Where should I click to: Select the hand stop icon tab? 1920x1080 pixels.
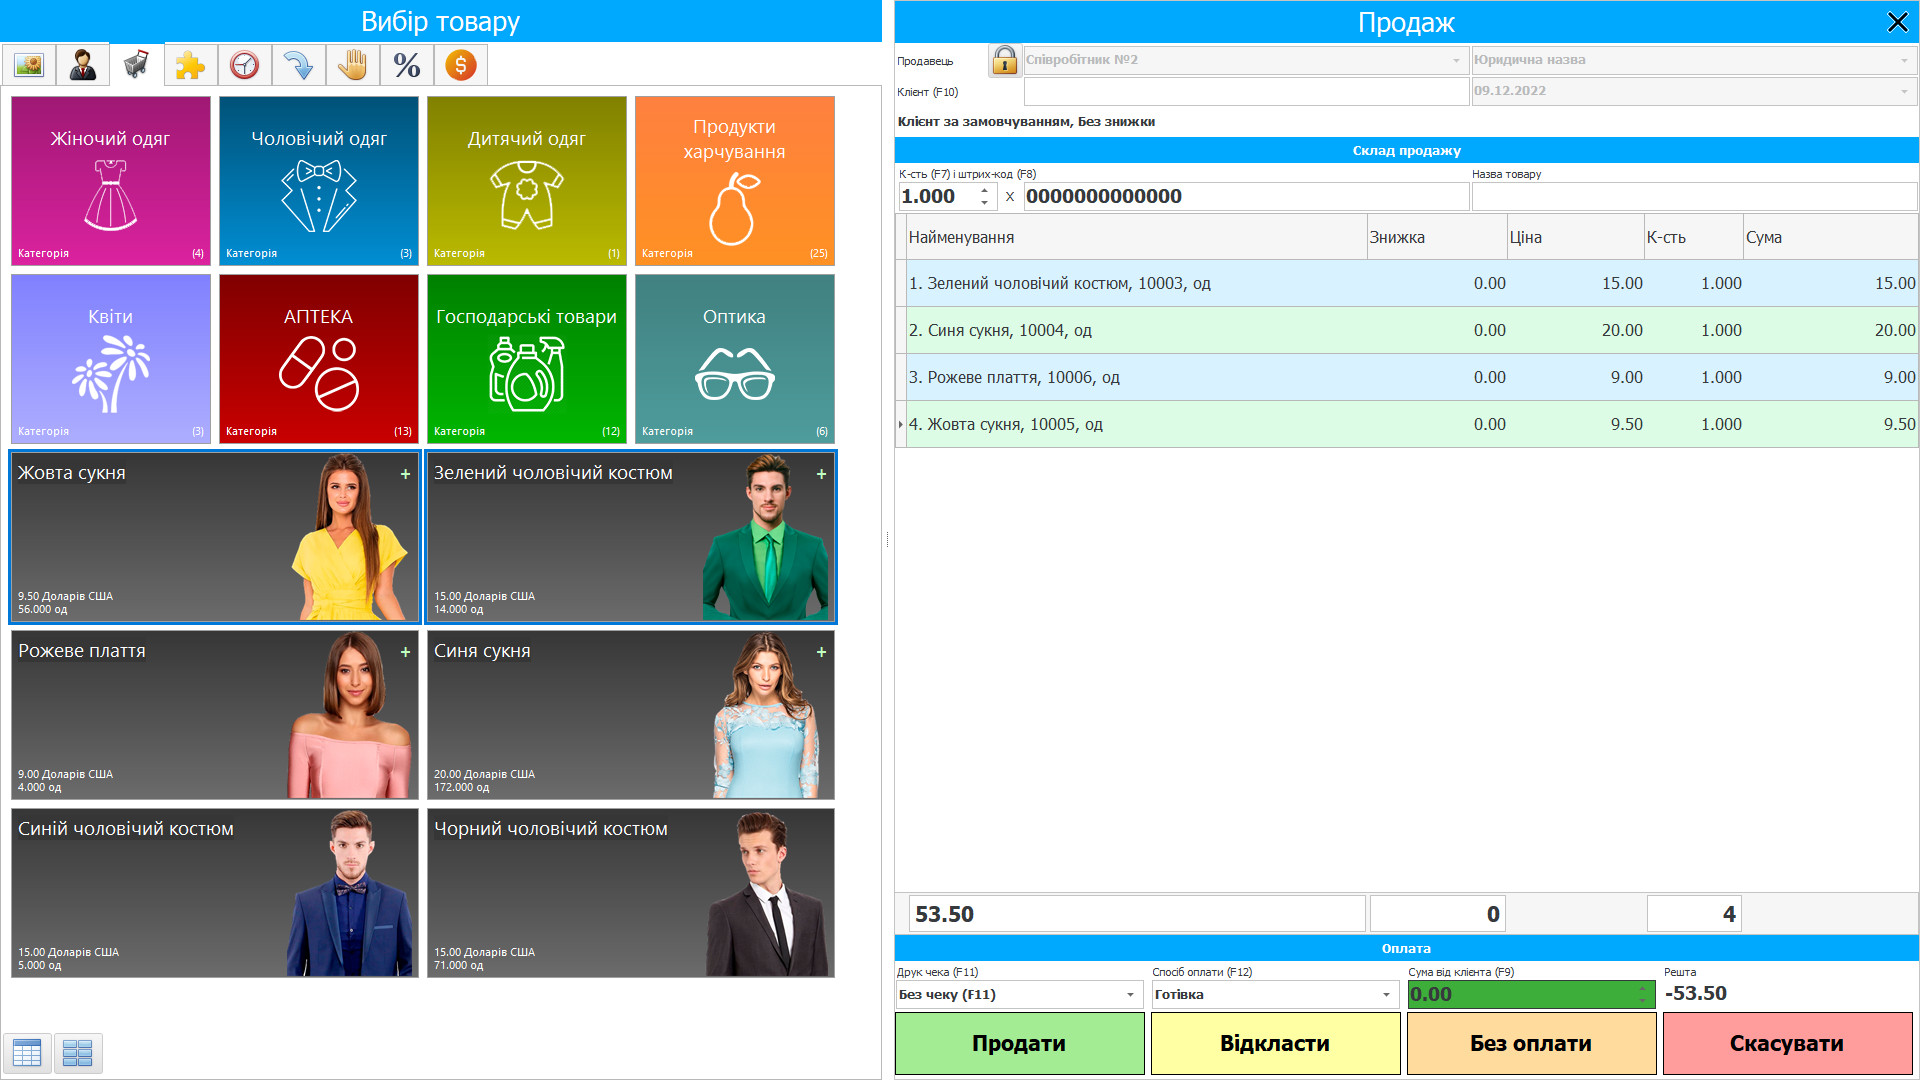[352, 66]
